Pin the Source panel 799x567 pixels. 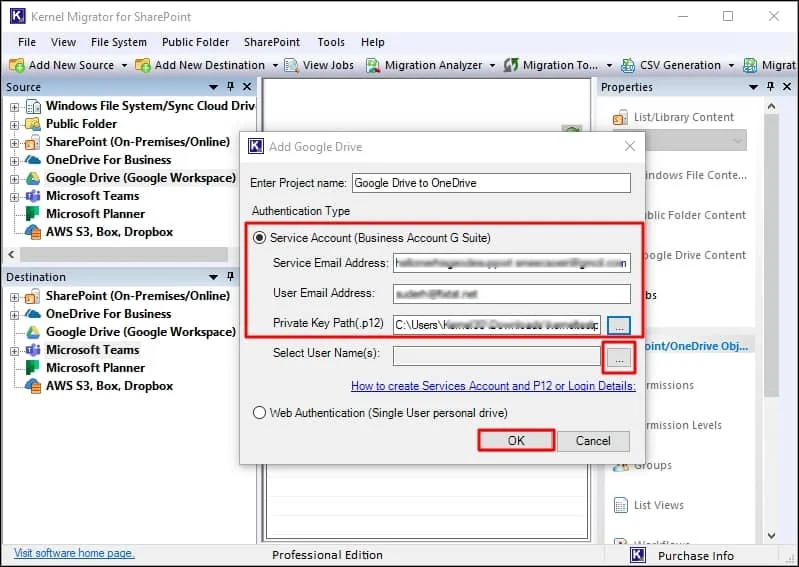click(230, 87)
